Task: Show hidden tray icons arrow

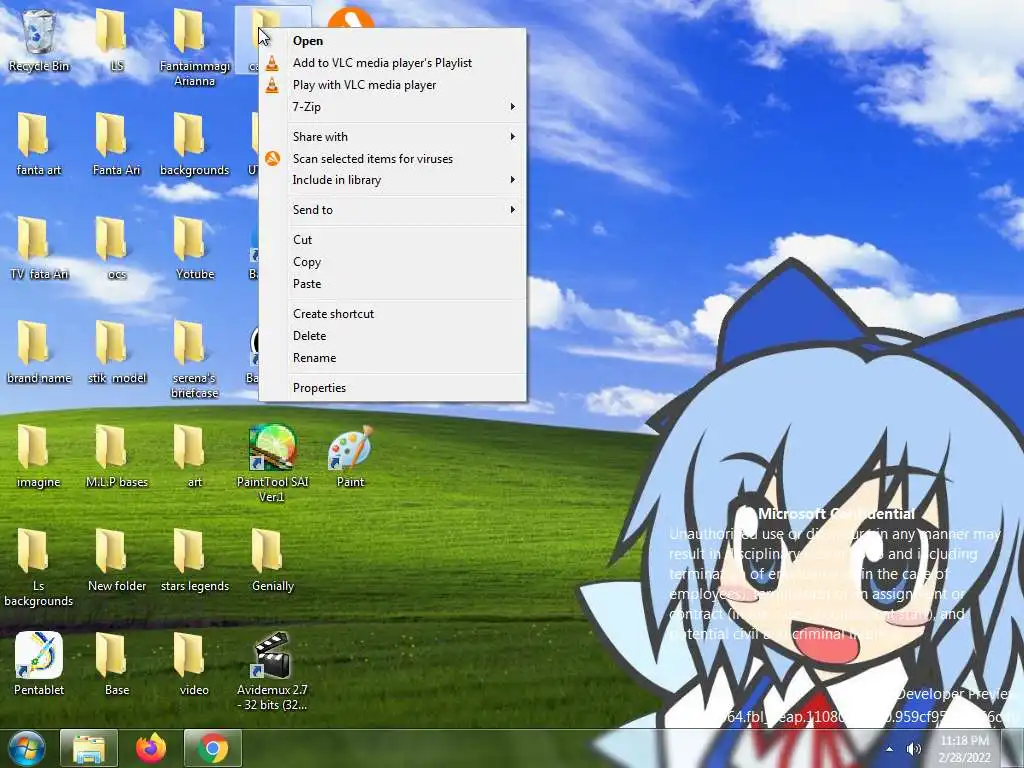Action: tap(890, 749)
